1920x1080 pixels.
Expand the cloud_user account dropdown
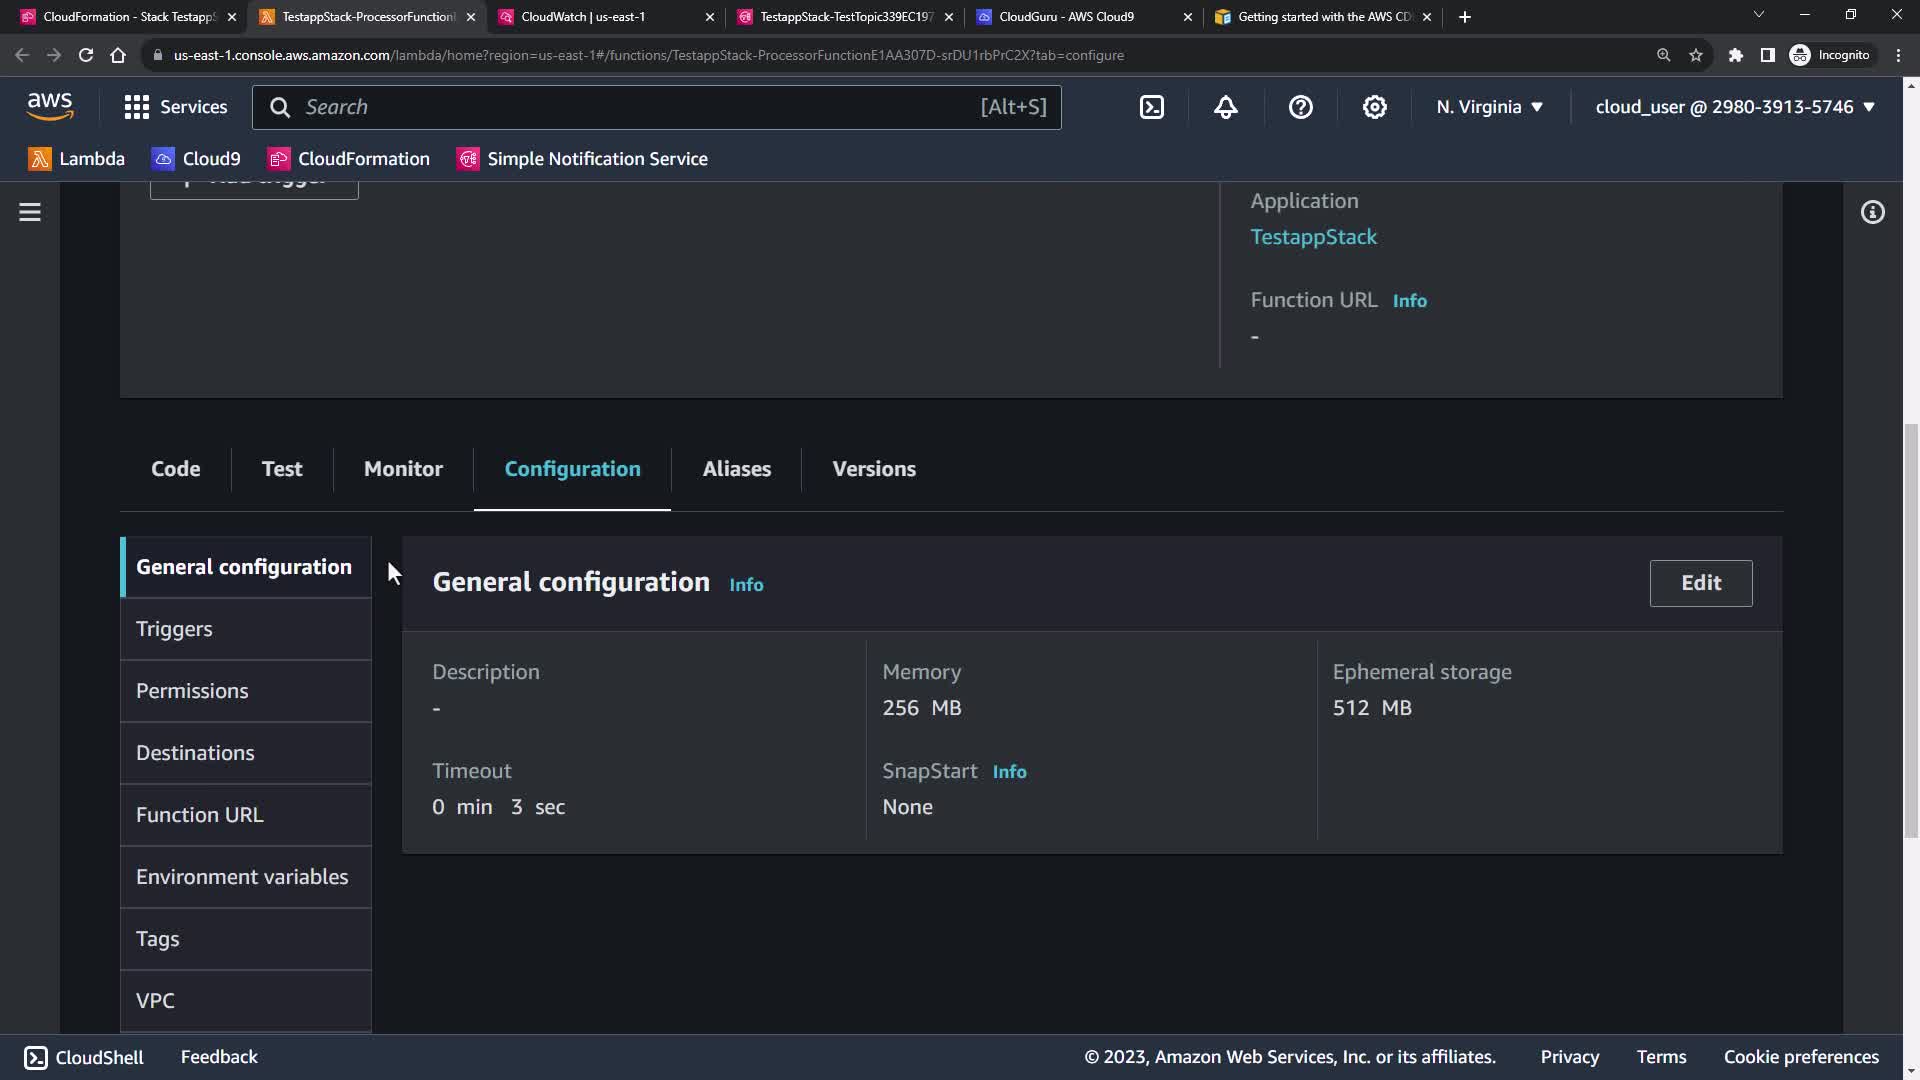pos(1734,107)
